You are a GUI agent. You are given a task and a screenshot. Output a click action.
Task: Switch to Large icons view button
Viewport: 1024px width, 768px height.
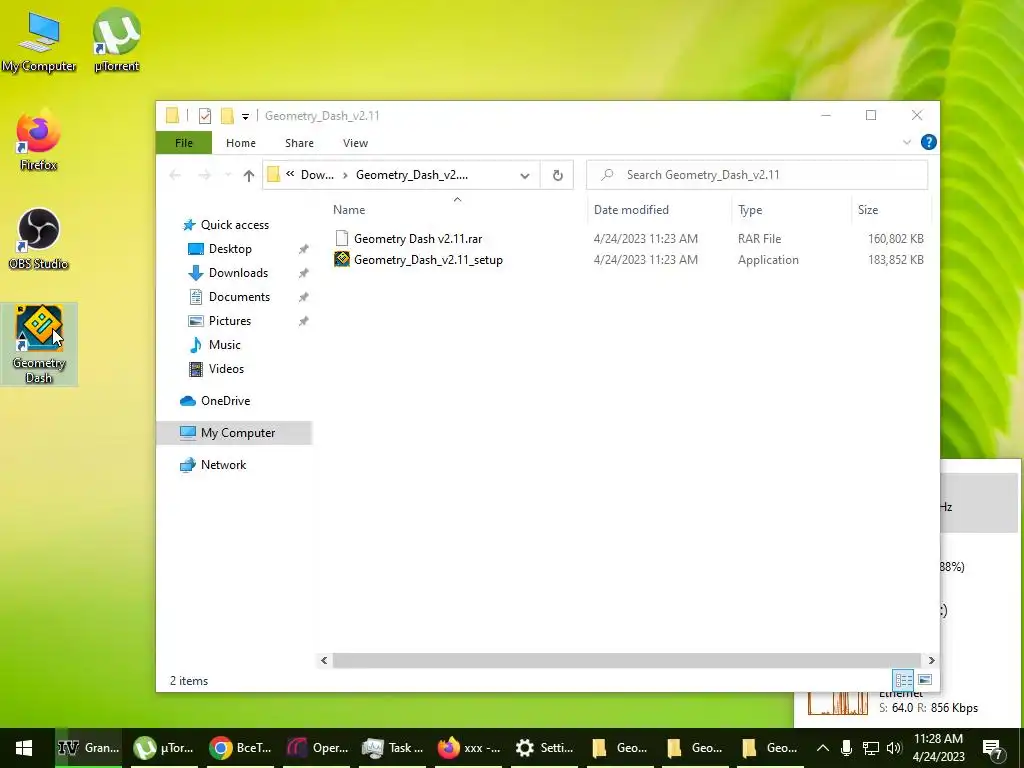[x=925, y=680]
